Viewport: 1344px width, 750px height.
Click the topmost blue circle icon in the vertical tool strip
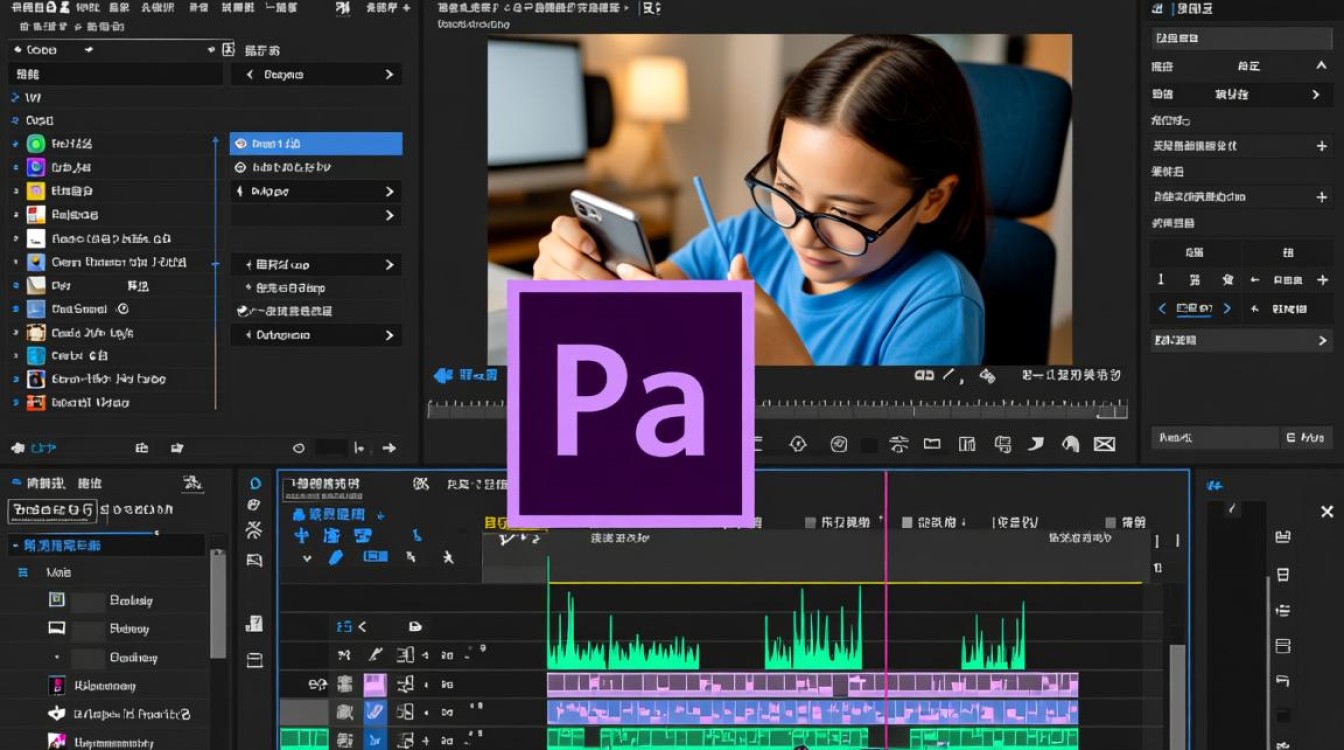[255, 484]
